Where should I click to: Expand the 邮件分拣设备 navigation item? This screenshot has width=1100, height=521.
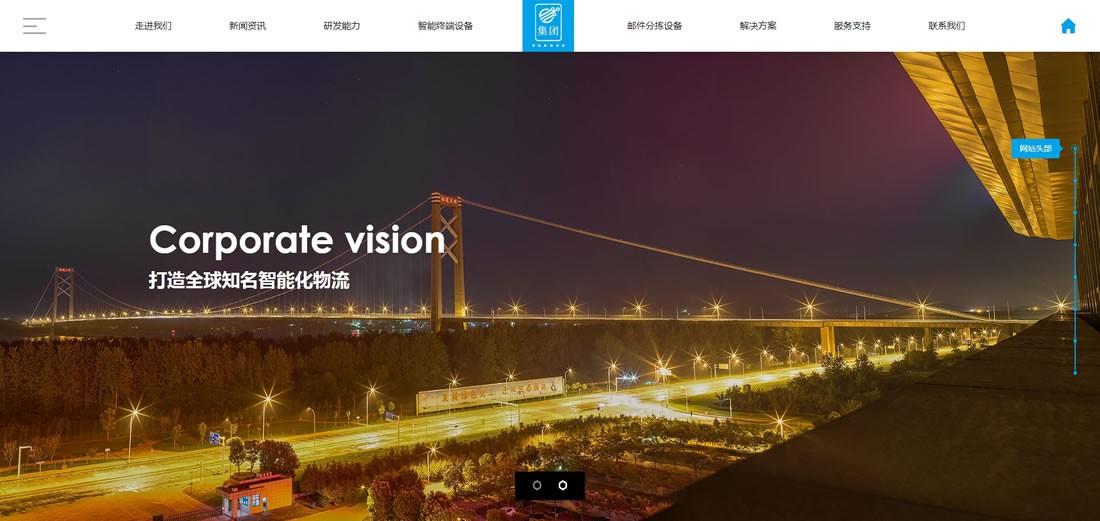(x=655, y=26)
